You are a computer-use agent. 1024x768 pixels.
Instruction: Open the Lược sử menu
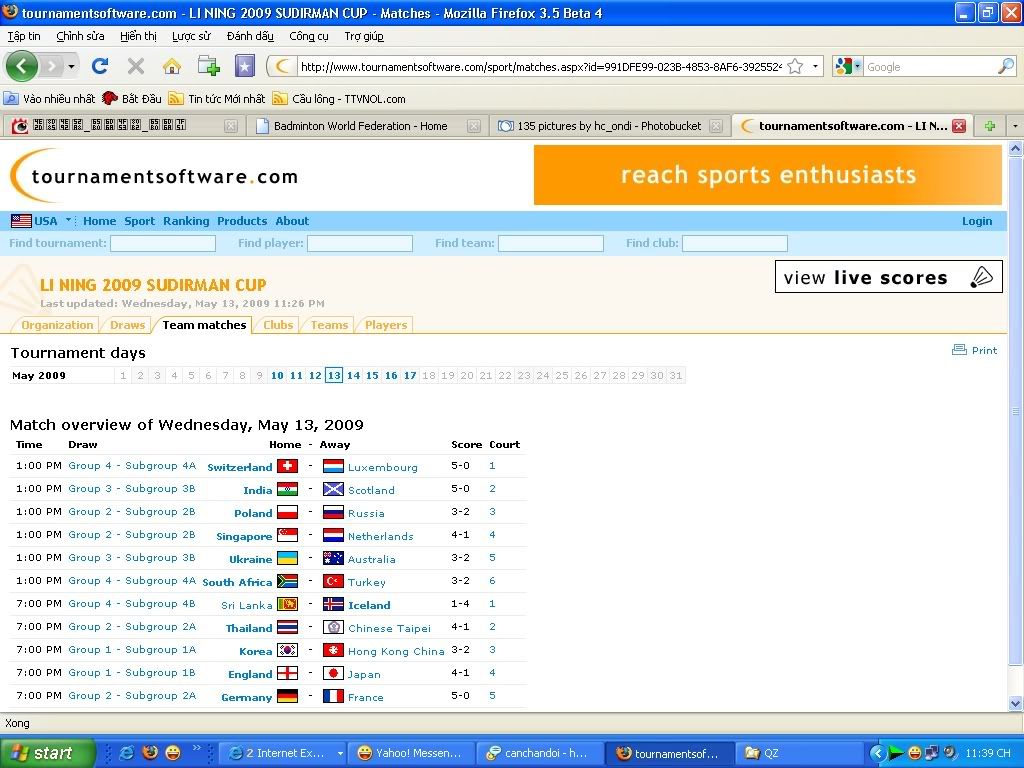point(191,36)
